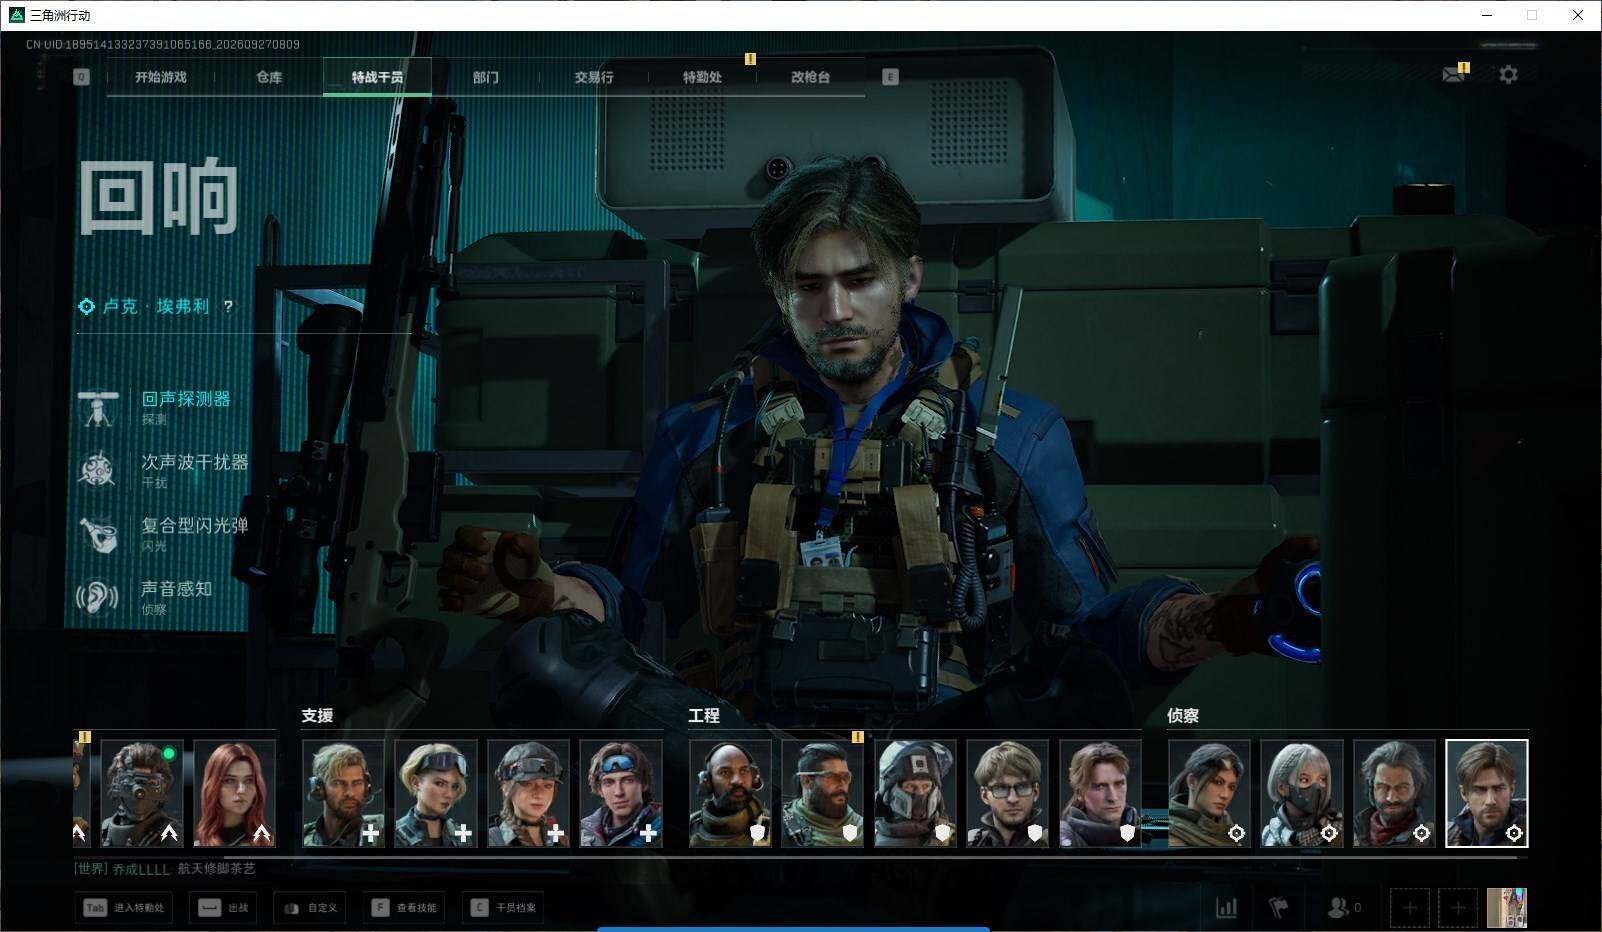Click the 支援 category label

[x=317, y=716]
